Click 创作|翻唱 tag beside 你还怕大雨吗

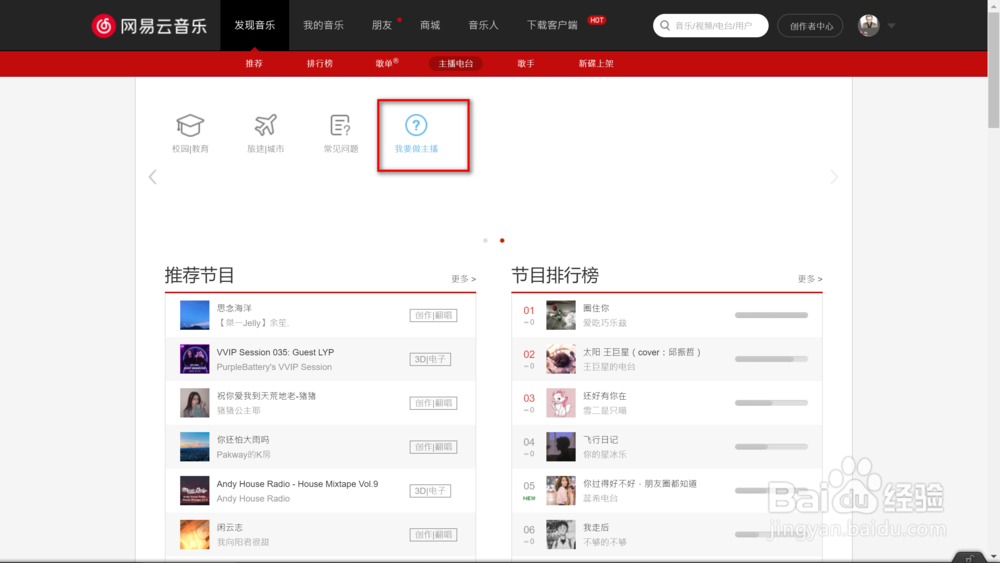(433, 447)
